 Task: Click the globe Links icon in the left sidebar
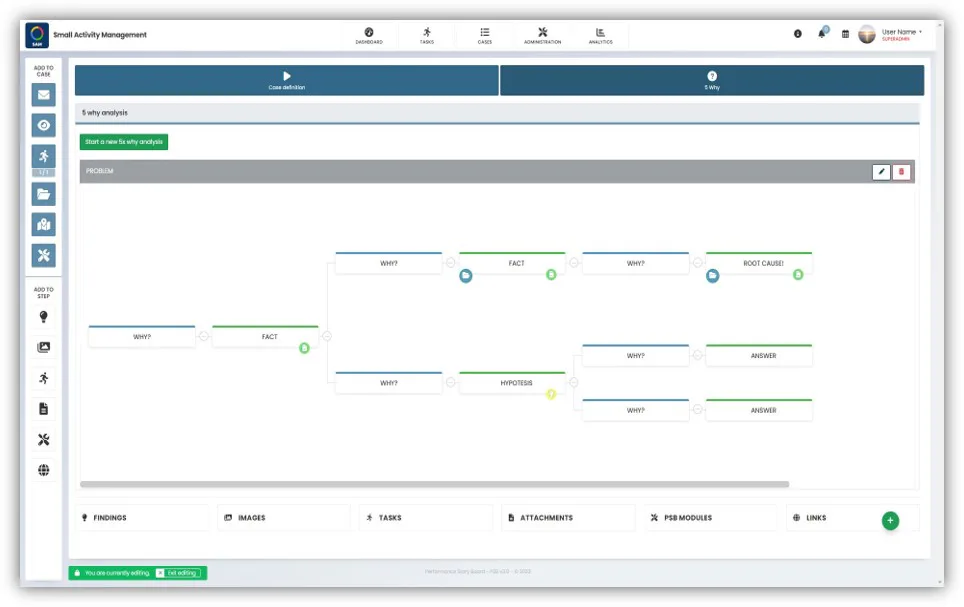click(x=42, y=469)
